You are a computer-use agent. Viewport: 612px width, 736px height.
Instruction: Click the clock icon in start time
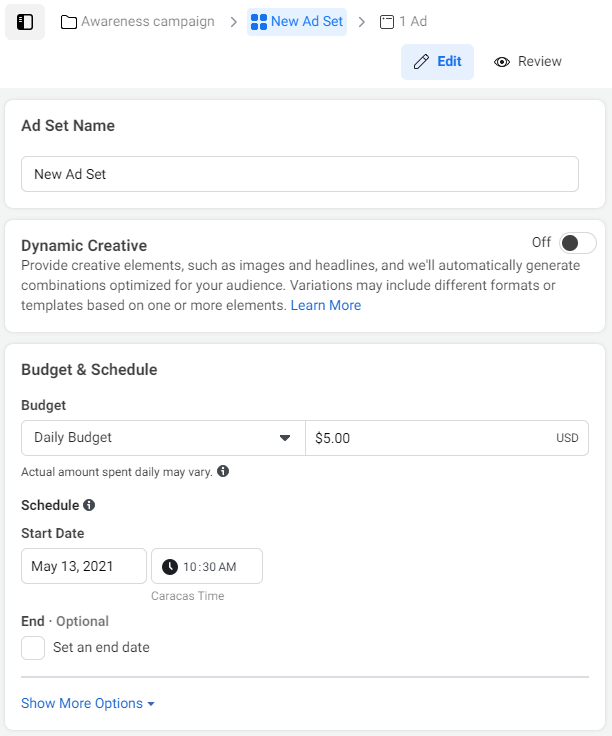pos(170,567)
